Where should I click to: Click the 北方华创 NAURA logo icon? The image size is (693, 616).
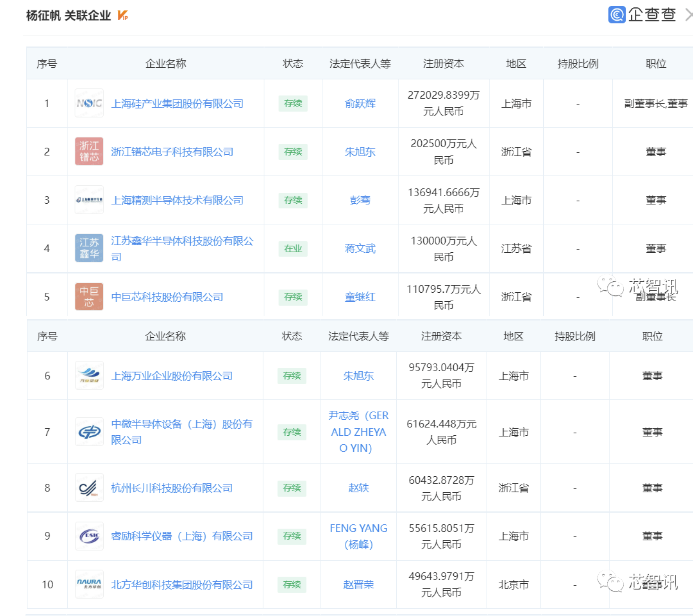pos(89,585)
